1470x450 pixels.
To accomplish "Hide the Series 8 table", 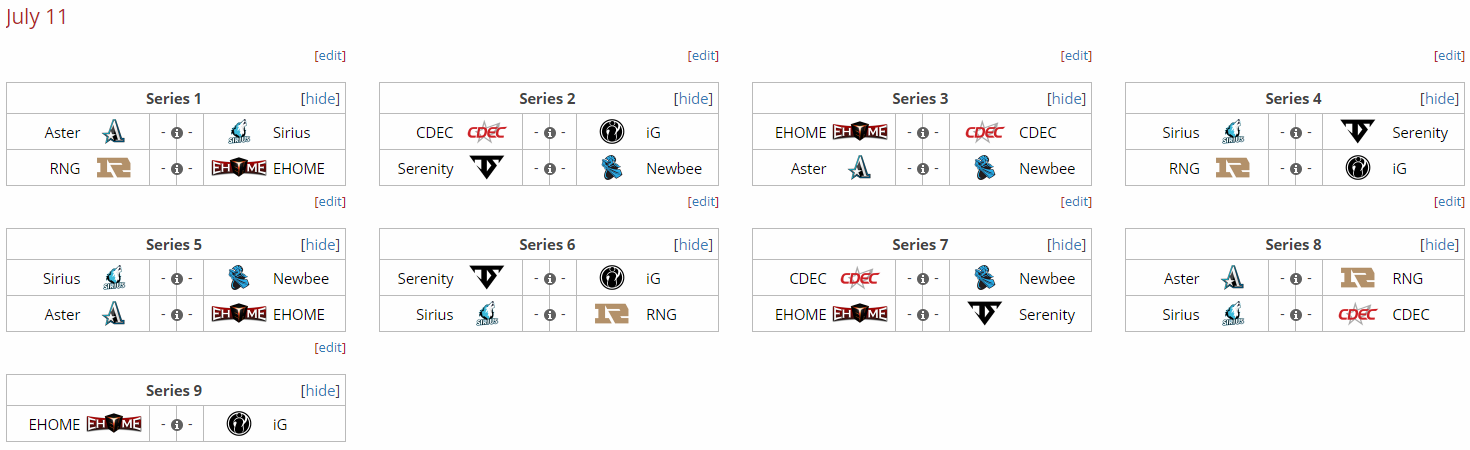I will point(1440,244).
